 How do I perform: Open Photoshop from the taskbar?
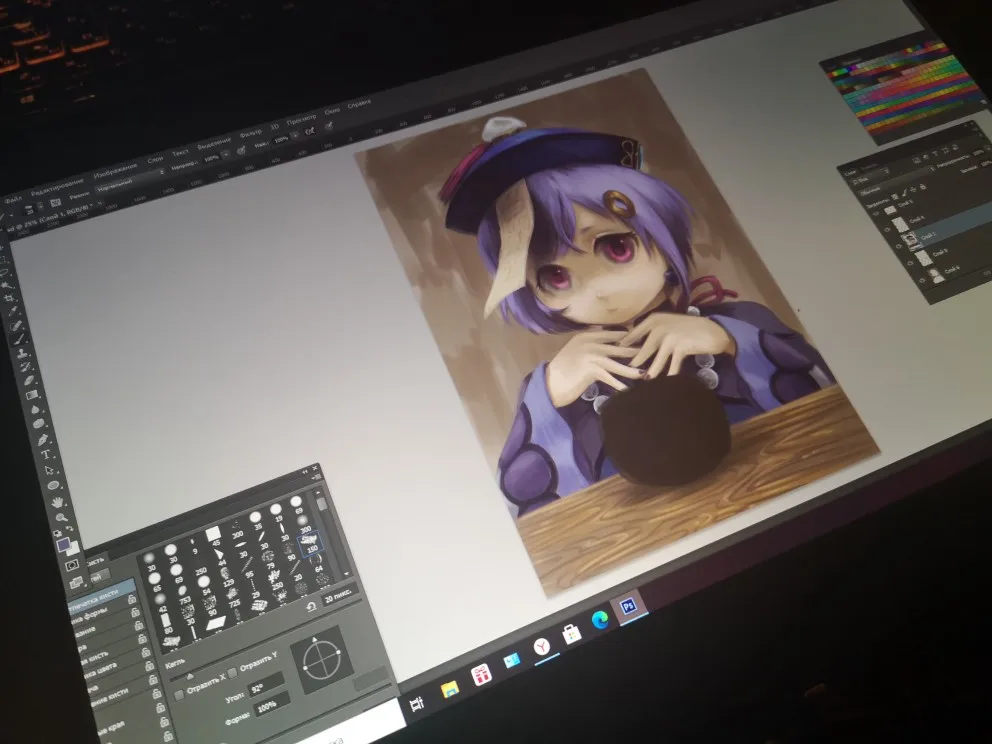tap(628, 606)
